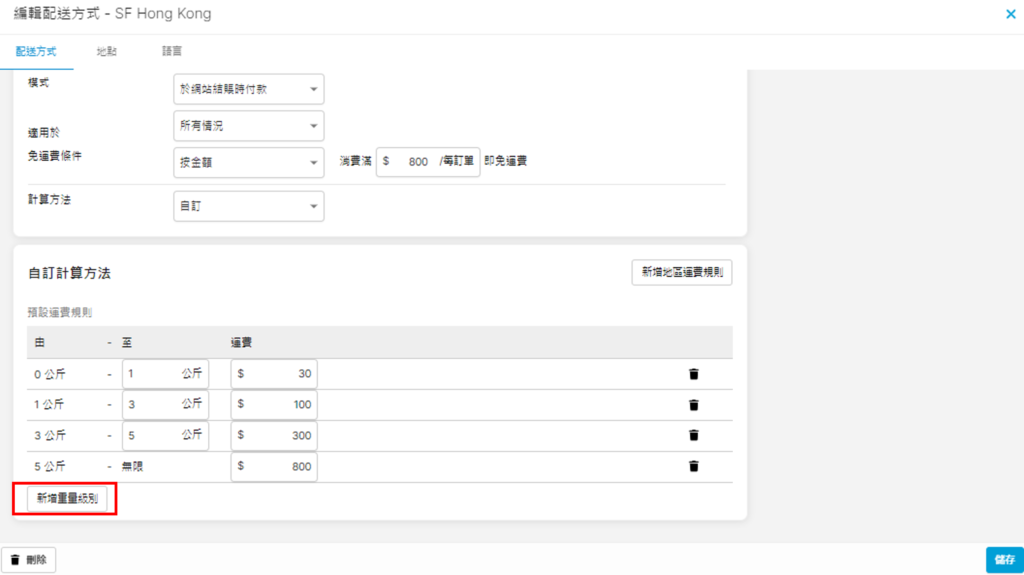Delete the 1 to 3 公斤 weight row
Viewport: 1024px width, 575px height.
(x=693, y=405)
